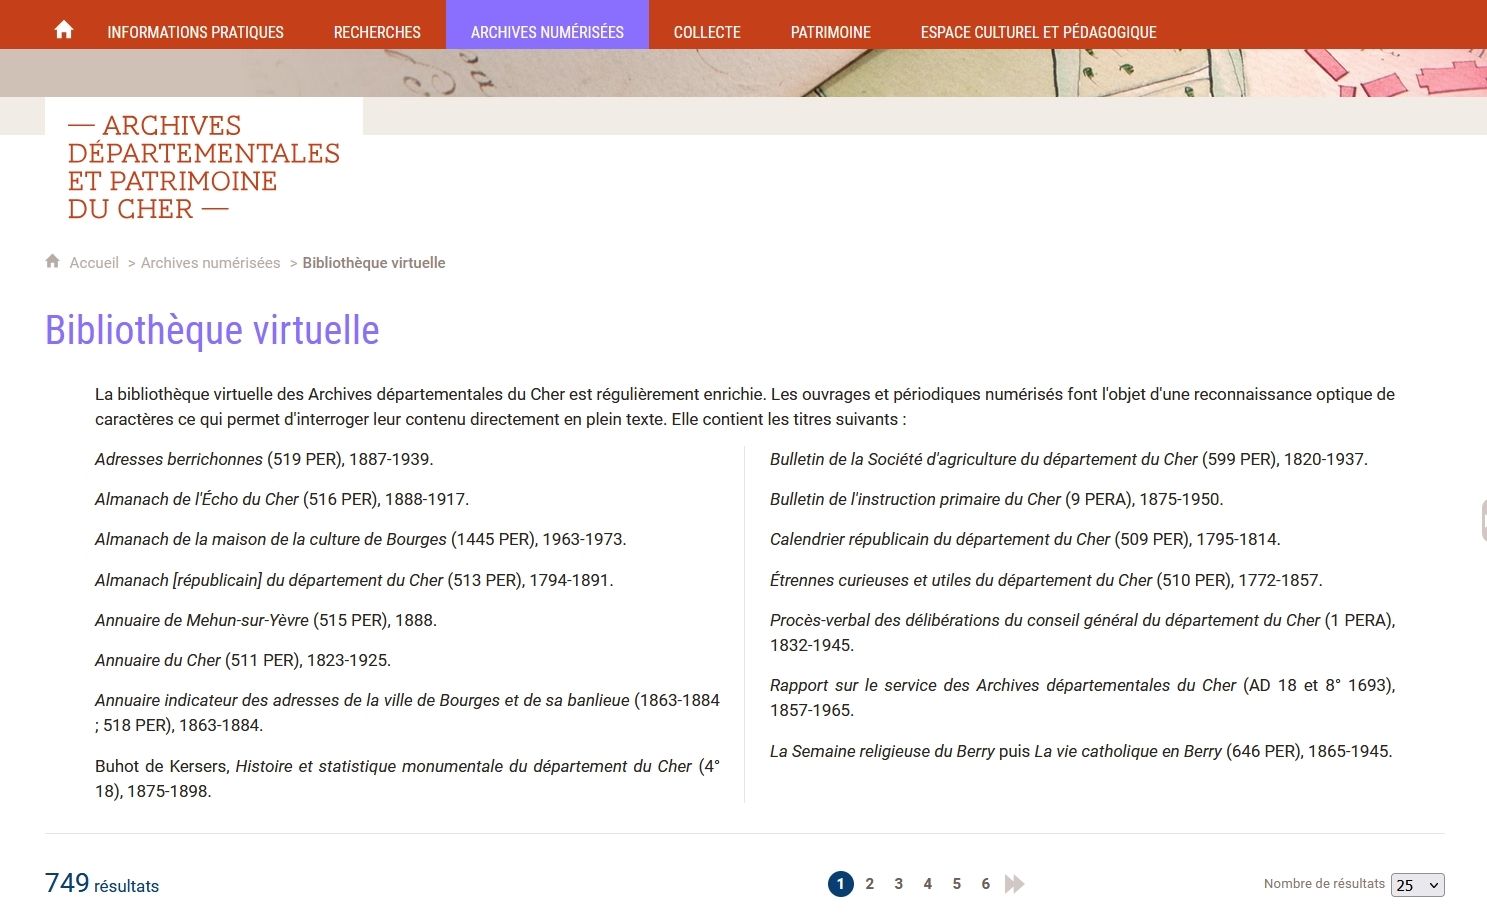
Task: Click the double-arrow icon to jump to last page
Action: [x=1014, y=884]
